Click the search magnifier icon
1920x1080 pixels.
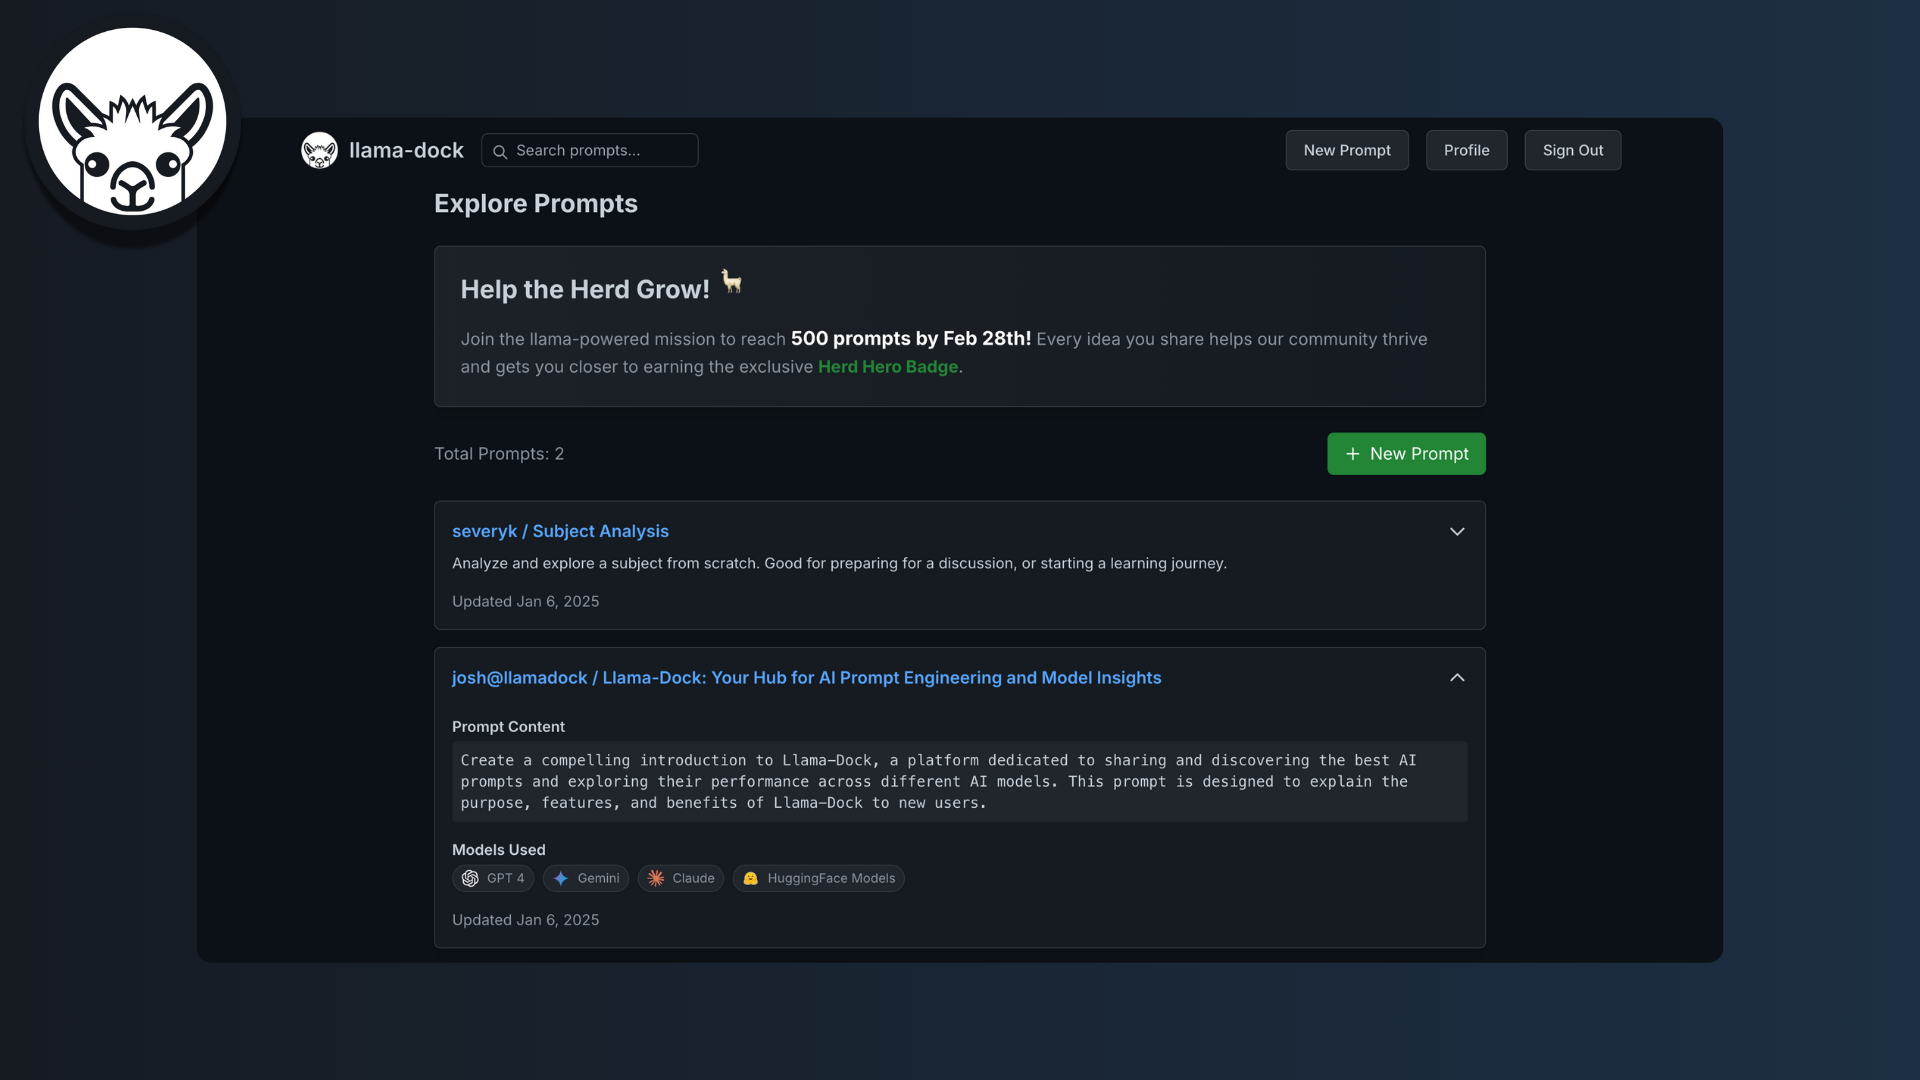[x=500, y=151]
